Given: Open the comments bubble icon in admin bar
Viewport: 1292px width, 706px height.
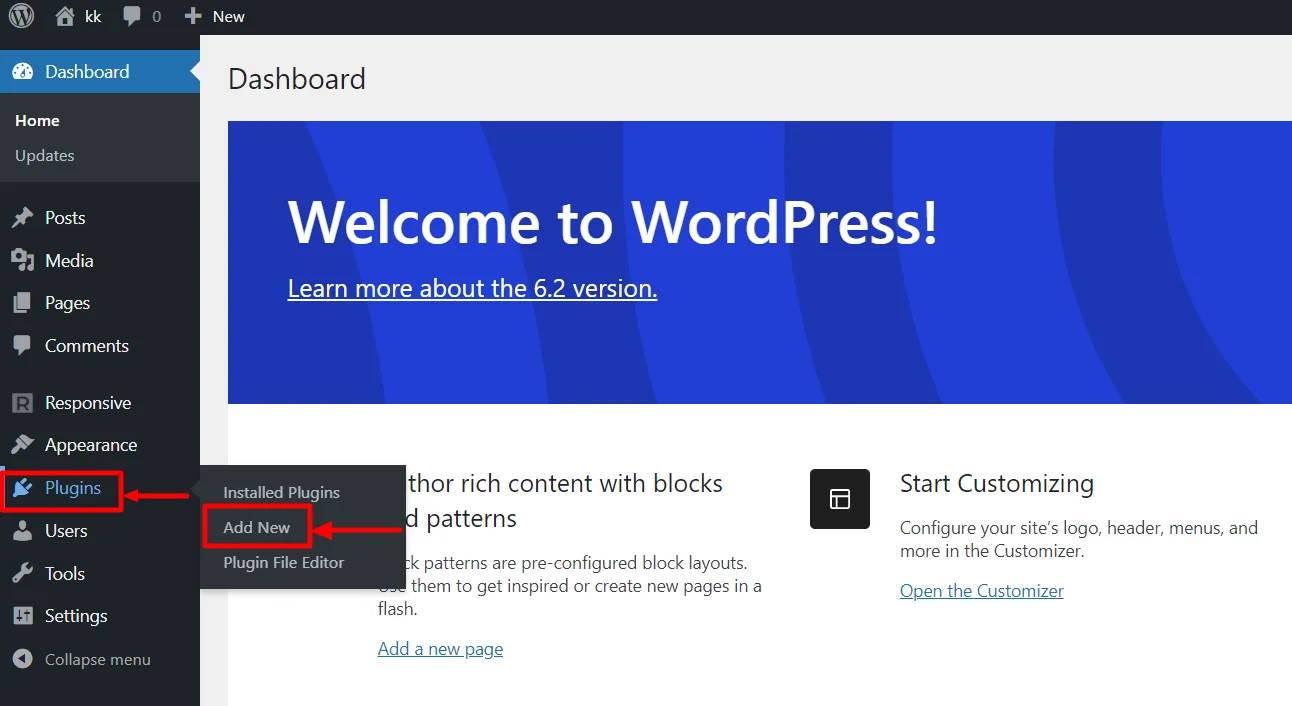Looking at the screenshot, I should point(132,17).
